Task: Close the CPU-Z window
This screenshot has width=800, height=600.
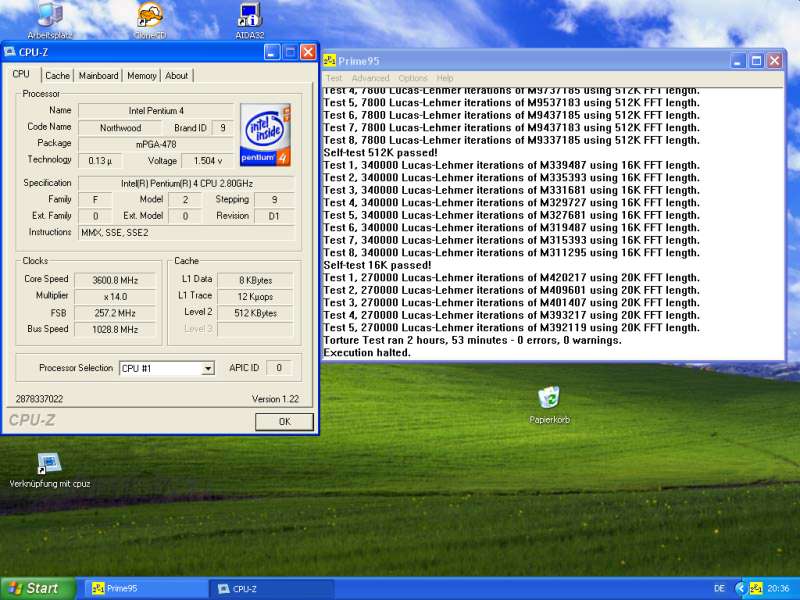Action: click(x=308, y=52)
